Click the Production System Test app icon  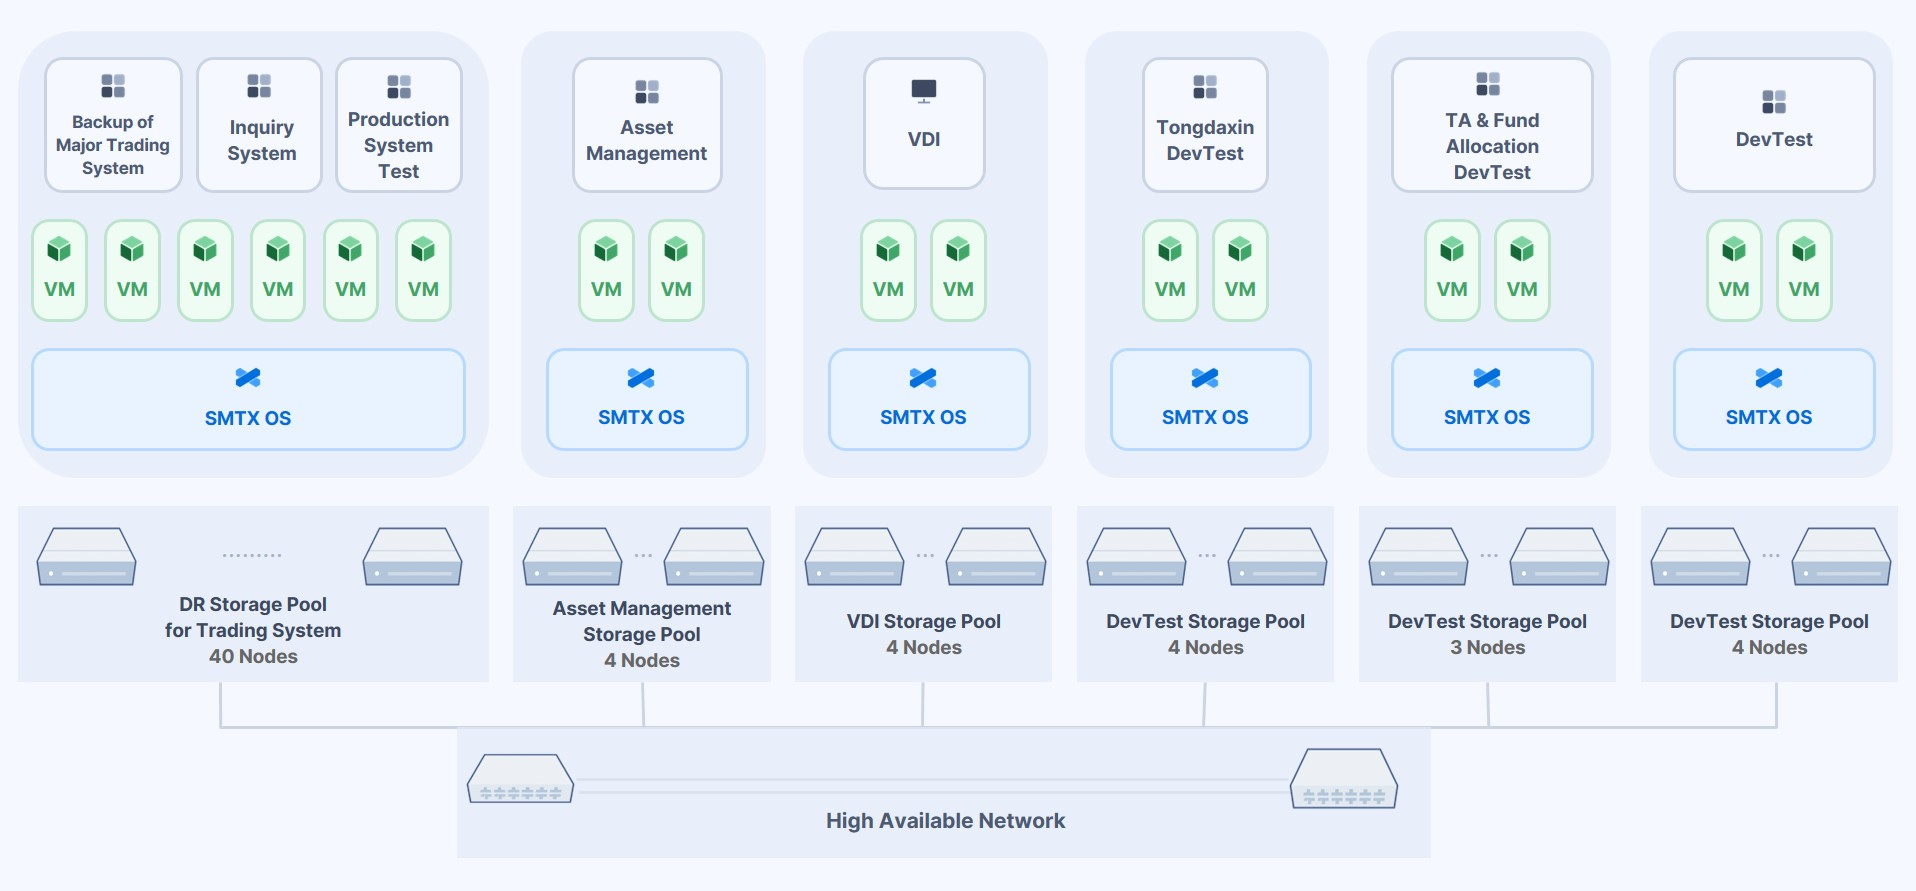pyautogui.click(x=399, y=87)
